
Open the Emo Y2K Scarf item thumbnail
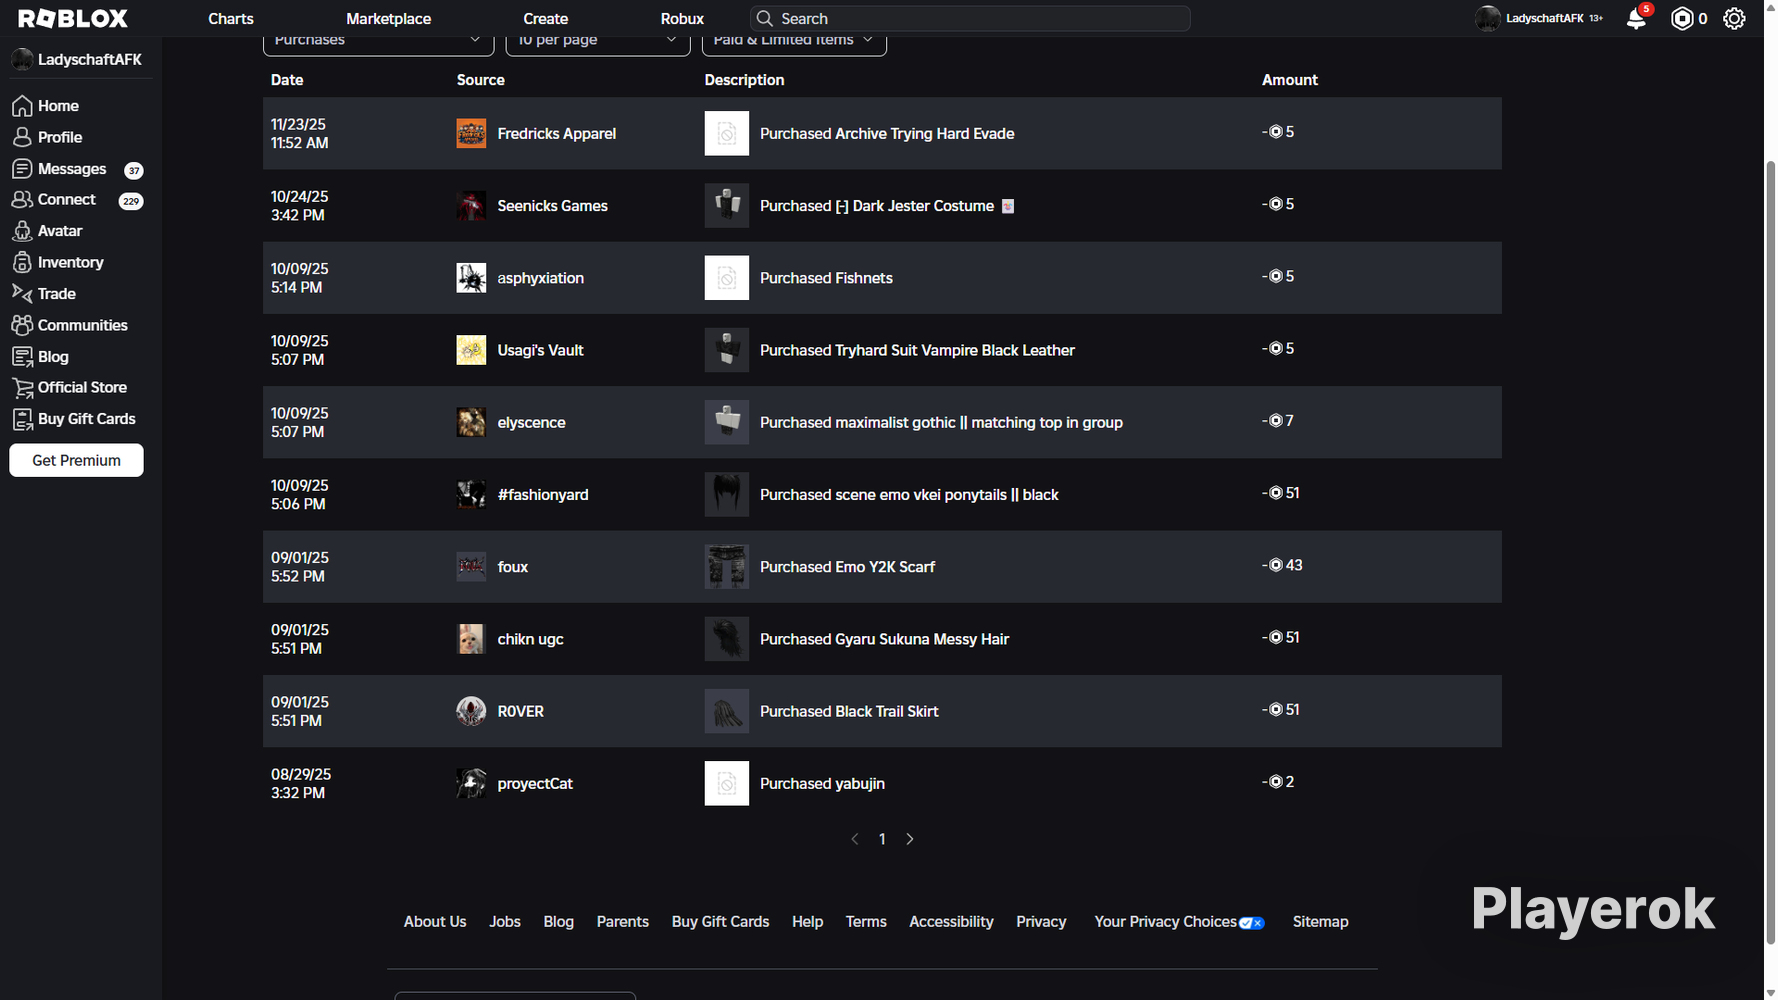[x=727, y=567]
